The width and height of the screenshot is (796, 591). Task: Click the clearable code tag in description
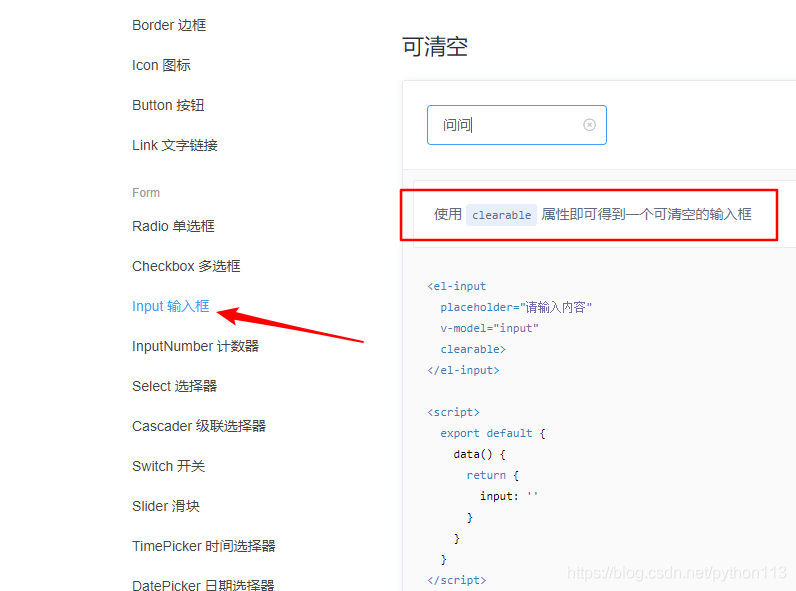pyautogui.click(x=502, y=215)
